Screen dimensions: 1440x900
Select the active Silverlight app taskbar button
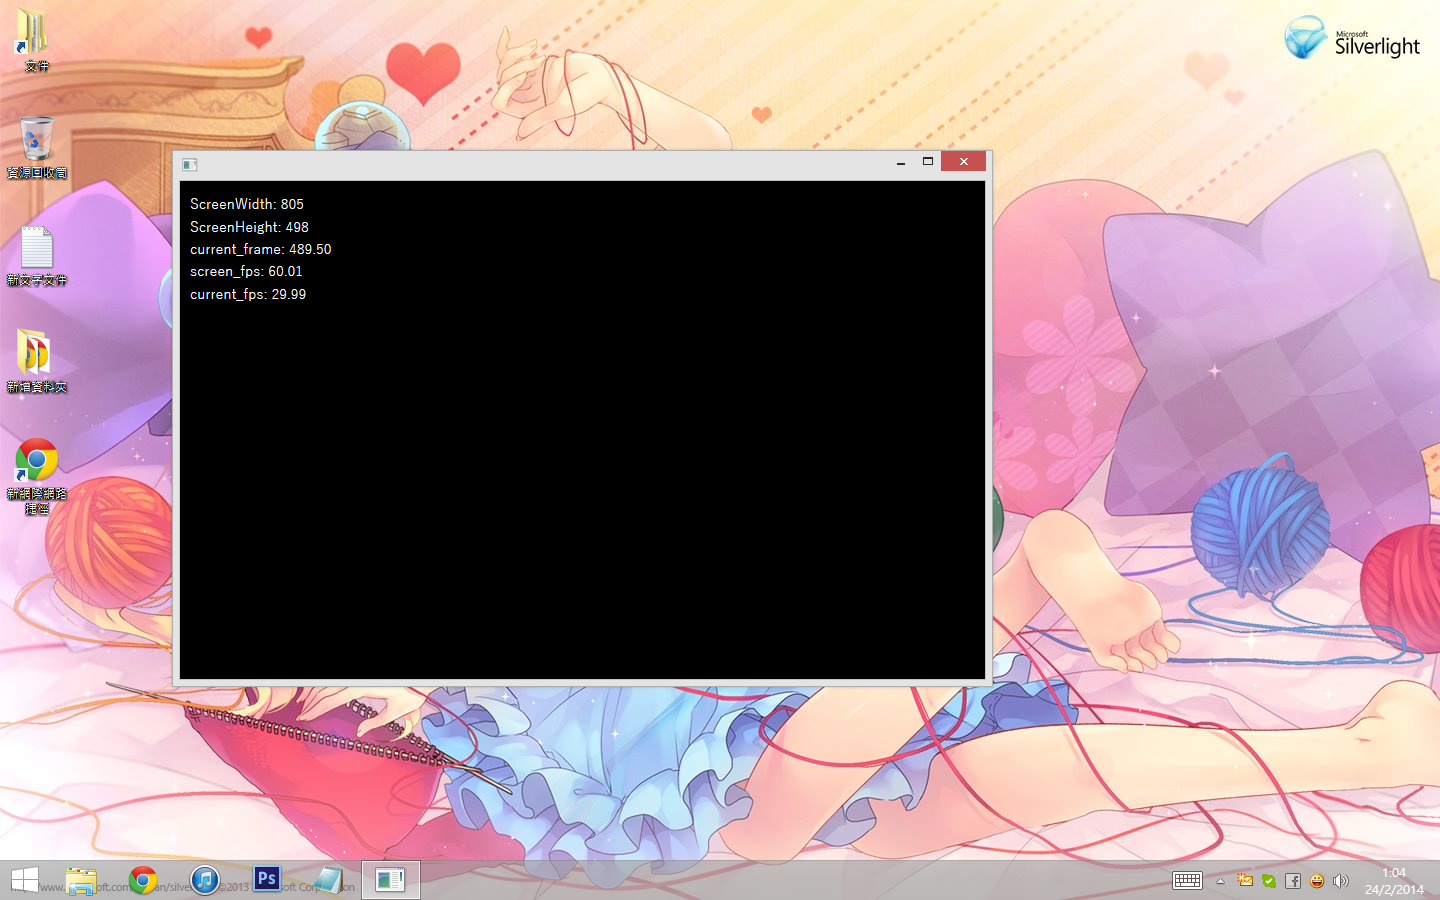pos(390,880)
